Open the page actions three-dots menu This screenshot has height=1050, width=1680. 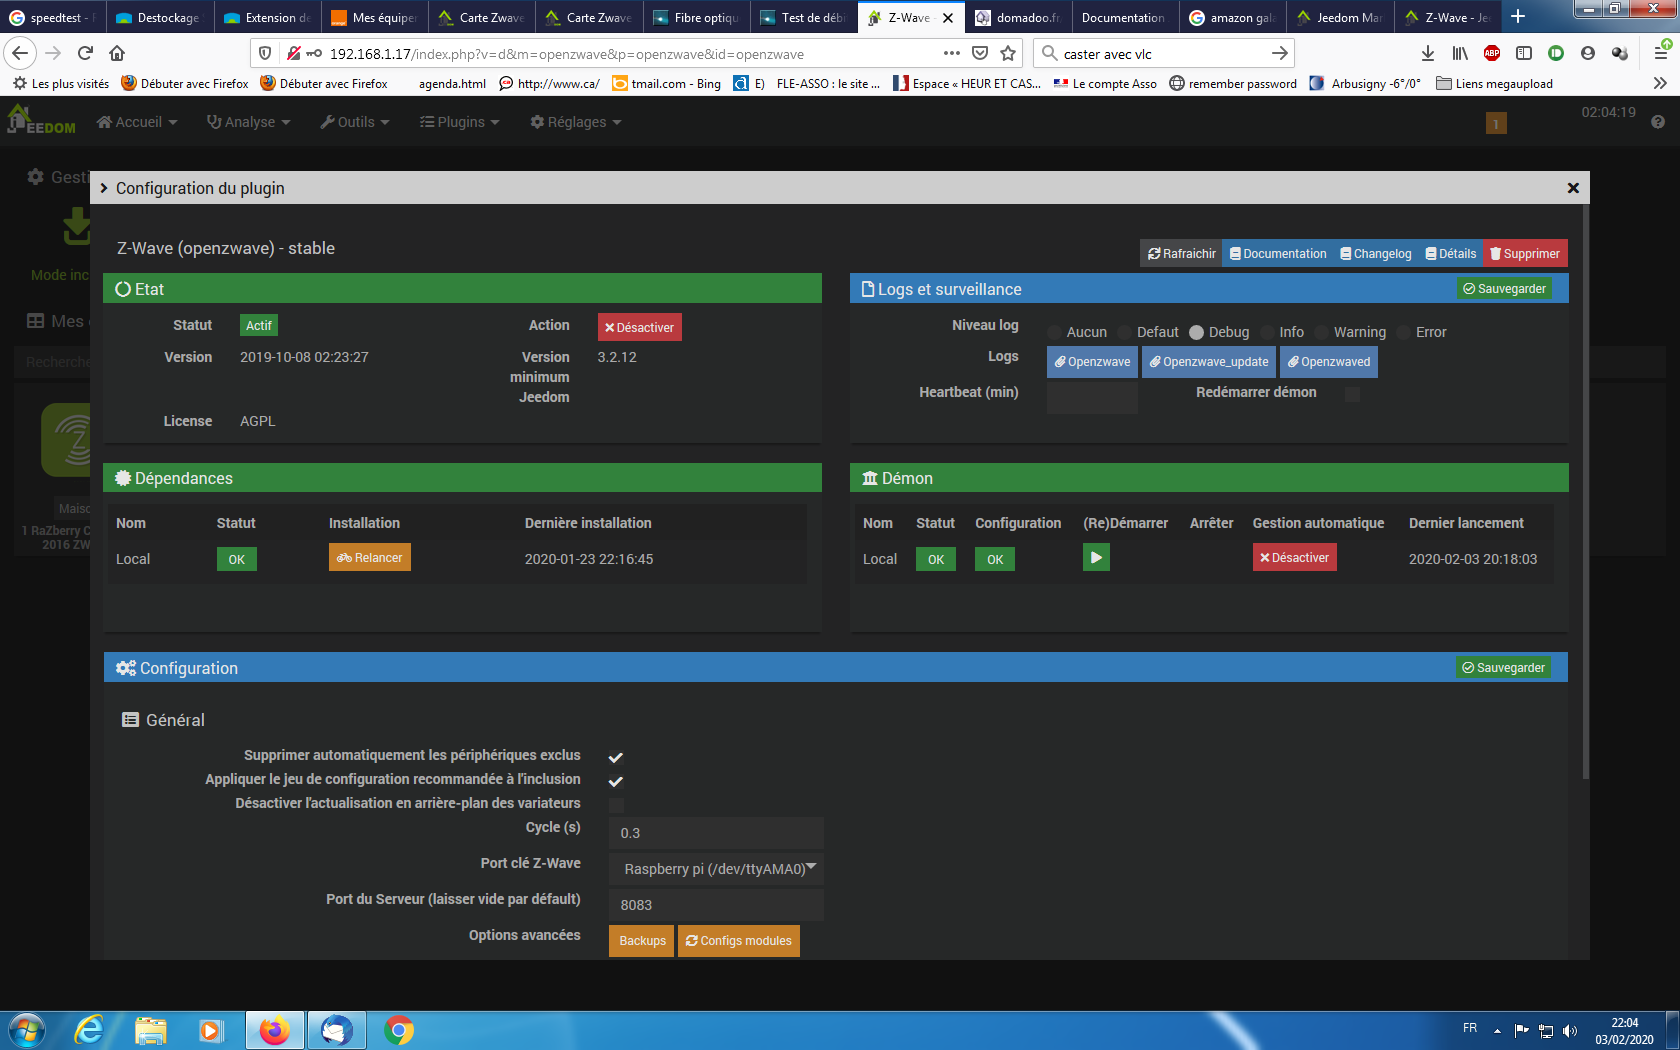[x=952, y=53]
